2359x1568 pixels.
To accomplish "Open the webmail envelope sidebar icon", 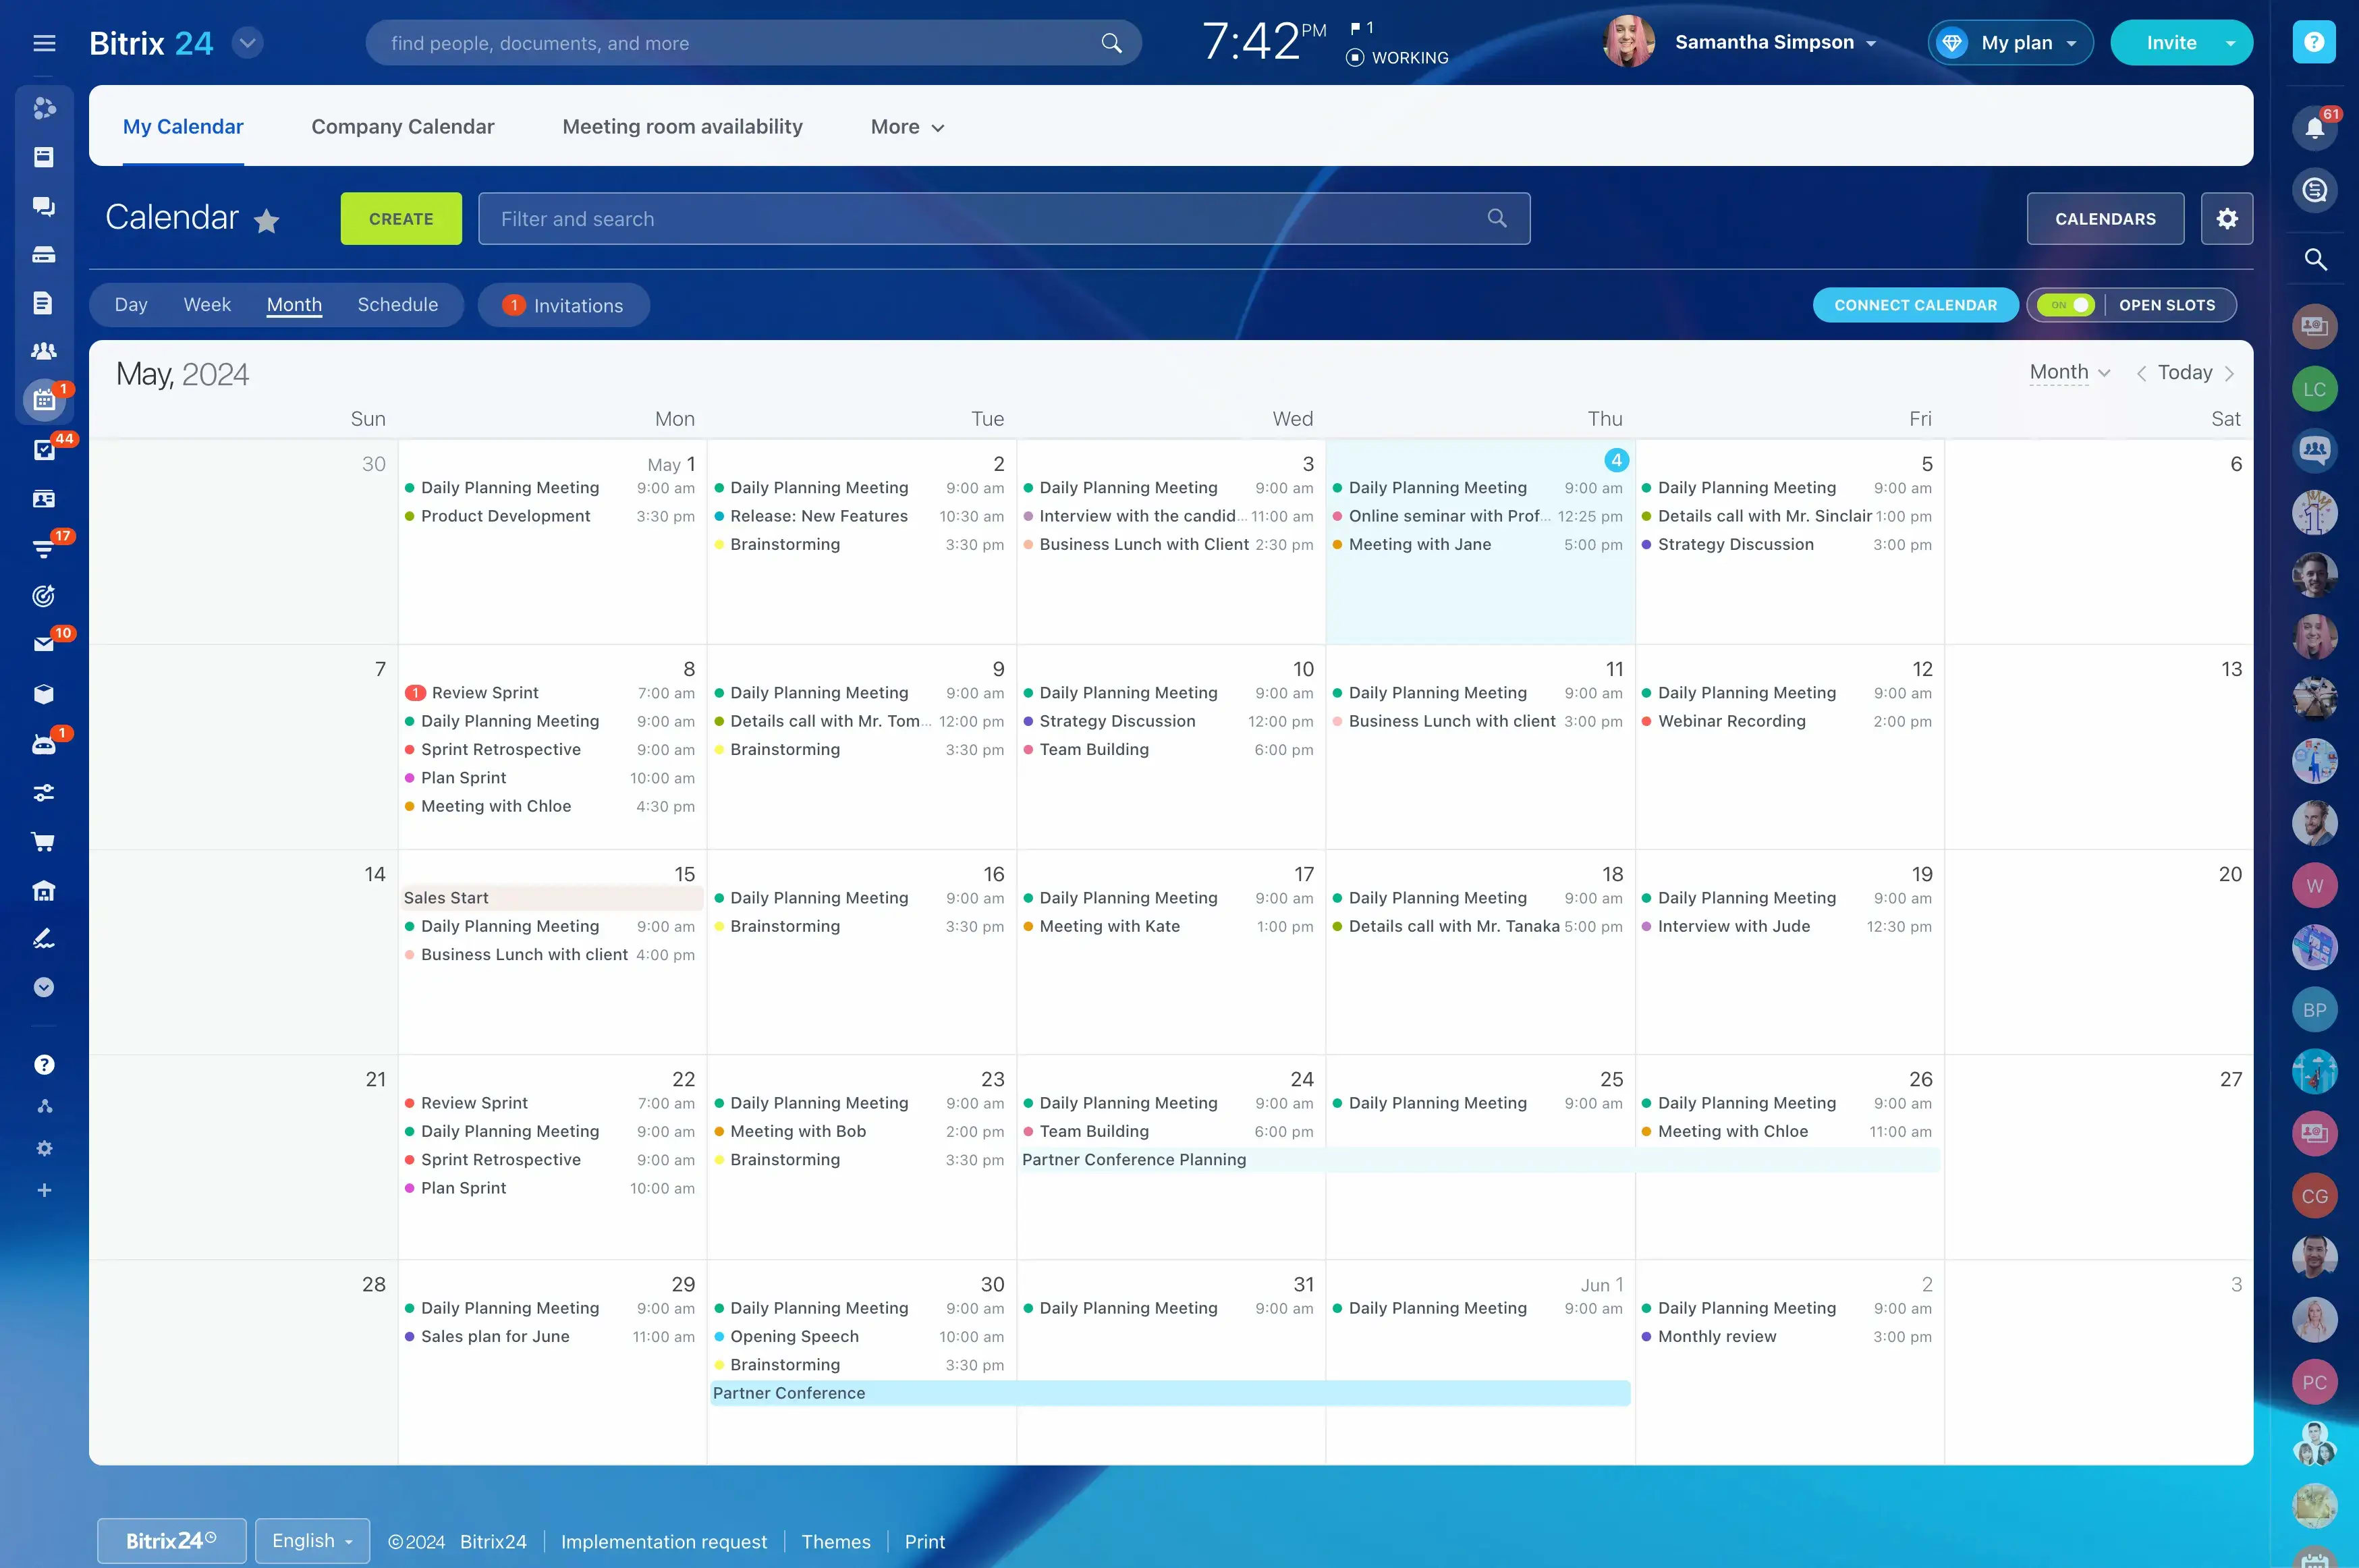I will pos(43,645).
